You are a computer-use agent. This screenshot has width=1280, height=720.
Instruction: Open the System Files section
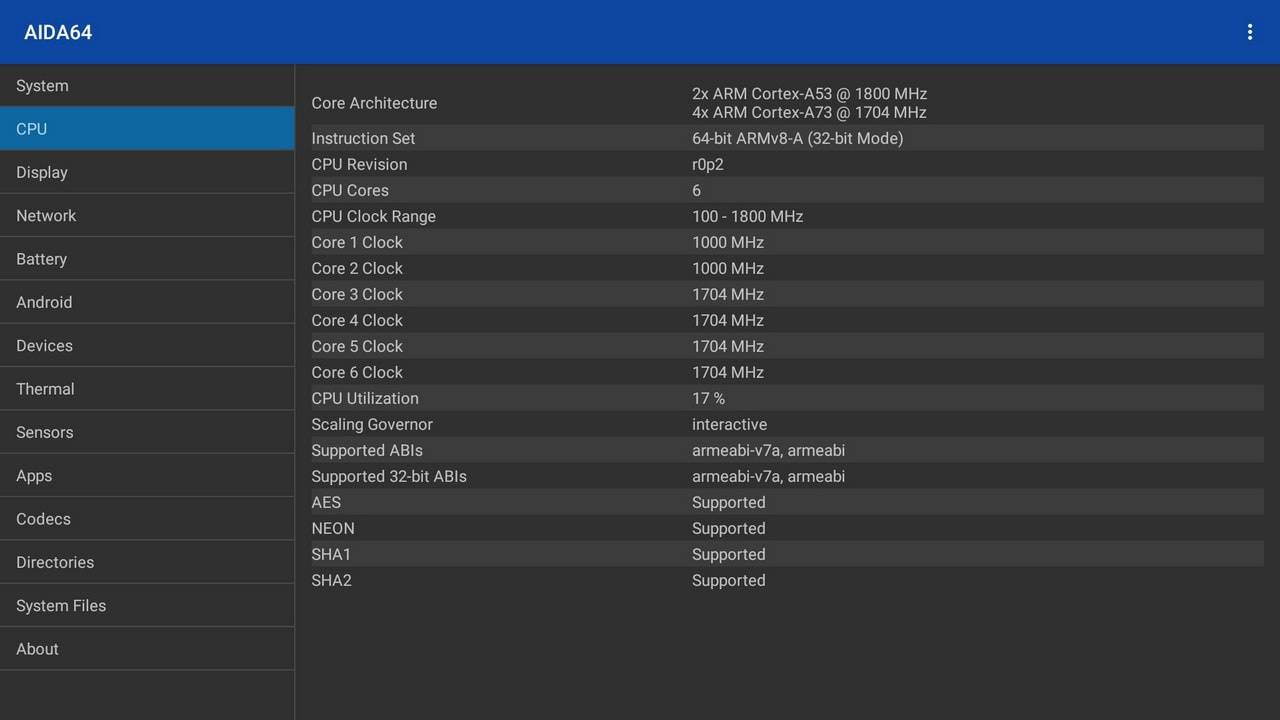coord(147,606)
